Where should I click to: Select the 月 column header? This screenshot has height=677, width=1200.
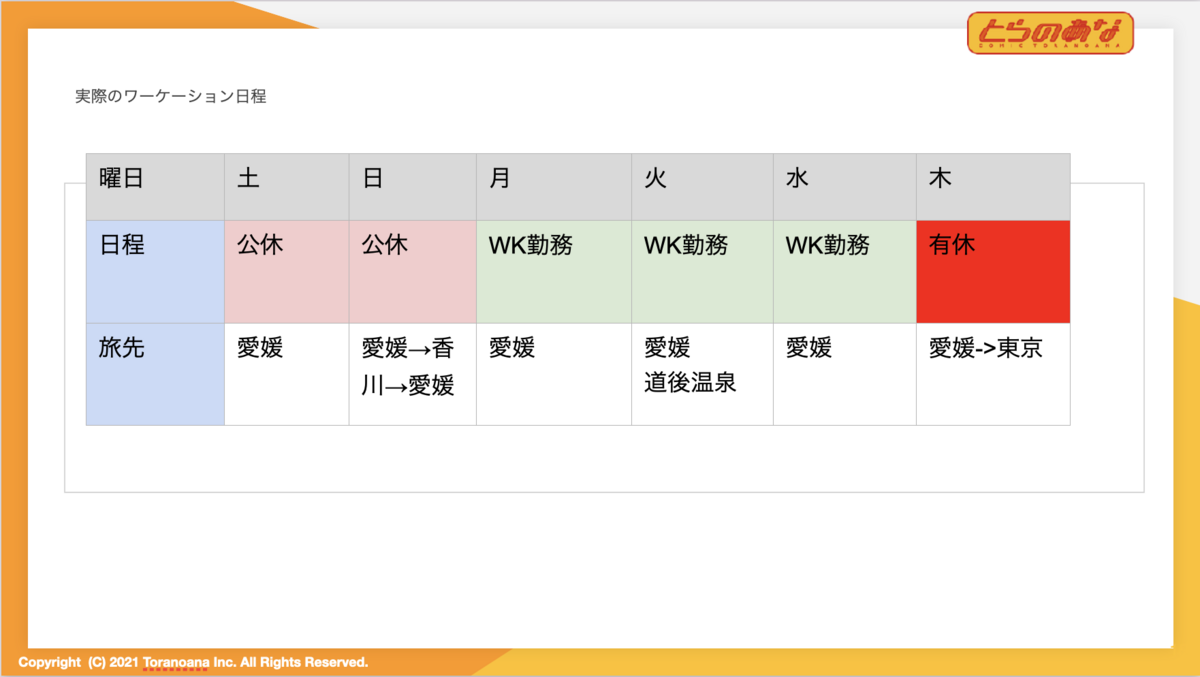[554, 187]
